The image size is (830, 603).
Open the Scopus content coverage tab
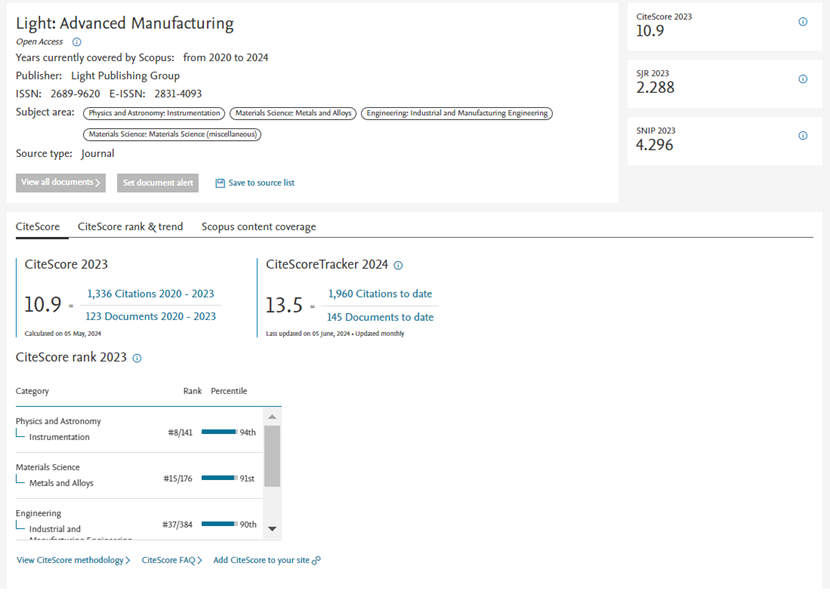coord(258,227)
